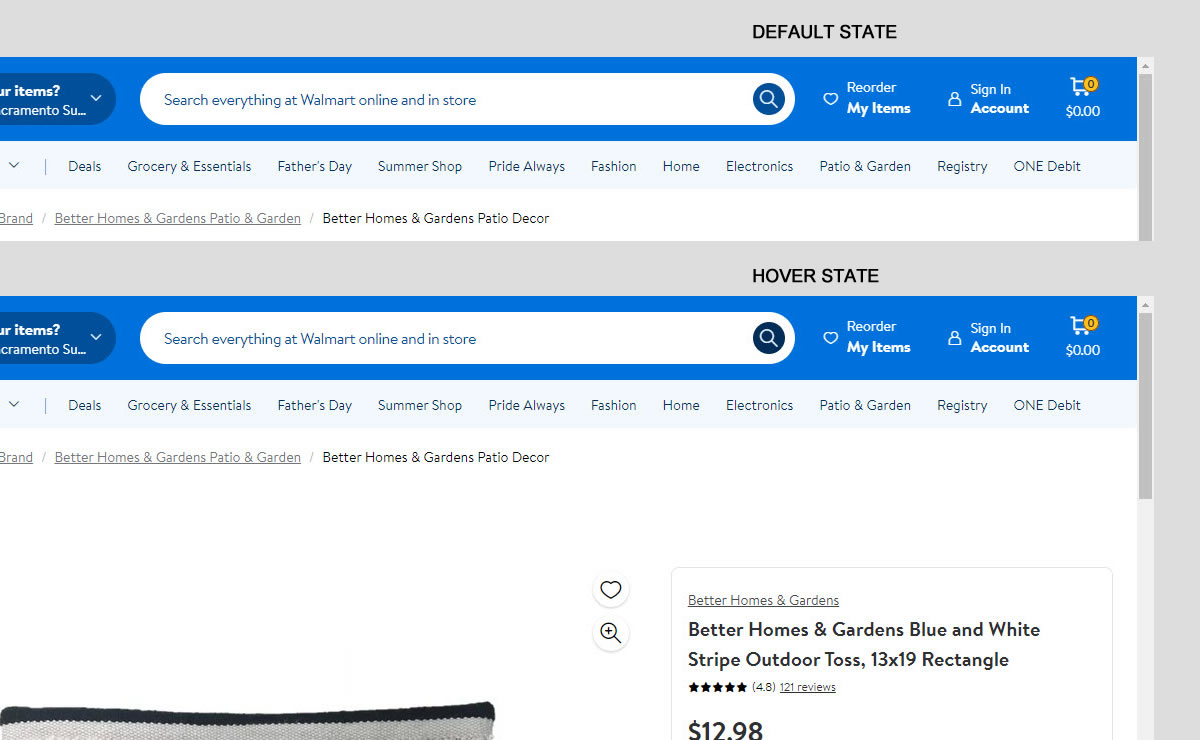Viewport: 1200px width, 740px height.
Task: Add the product to favorites with the heart icon
Action: (611, 590)
